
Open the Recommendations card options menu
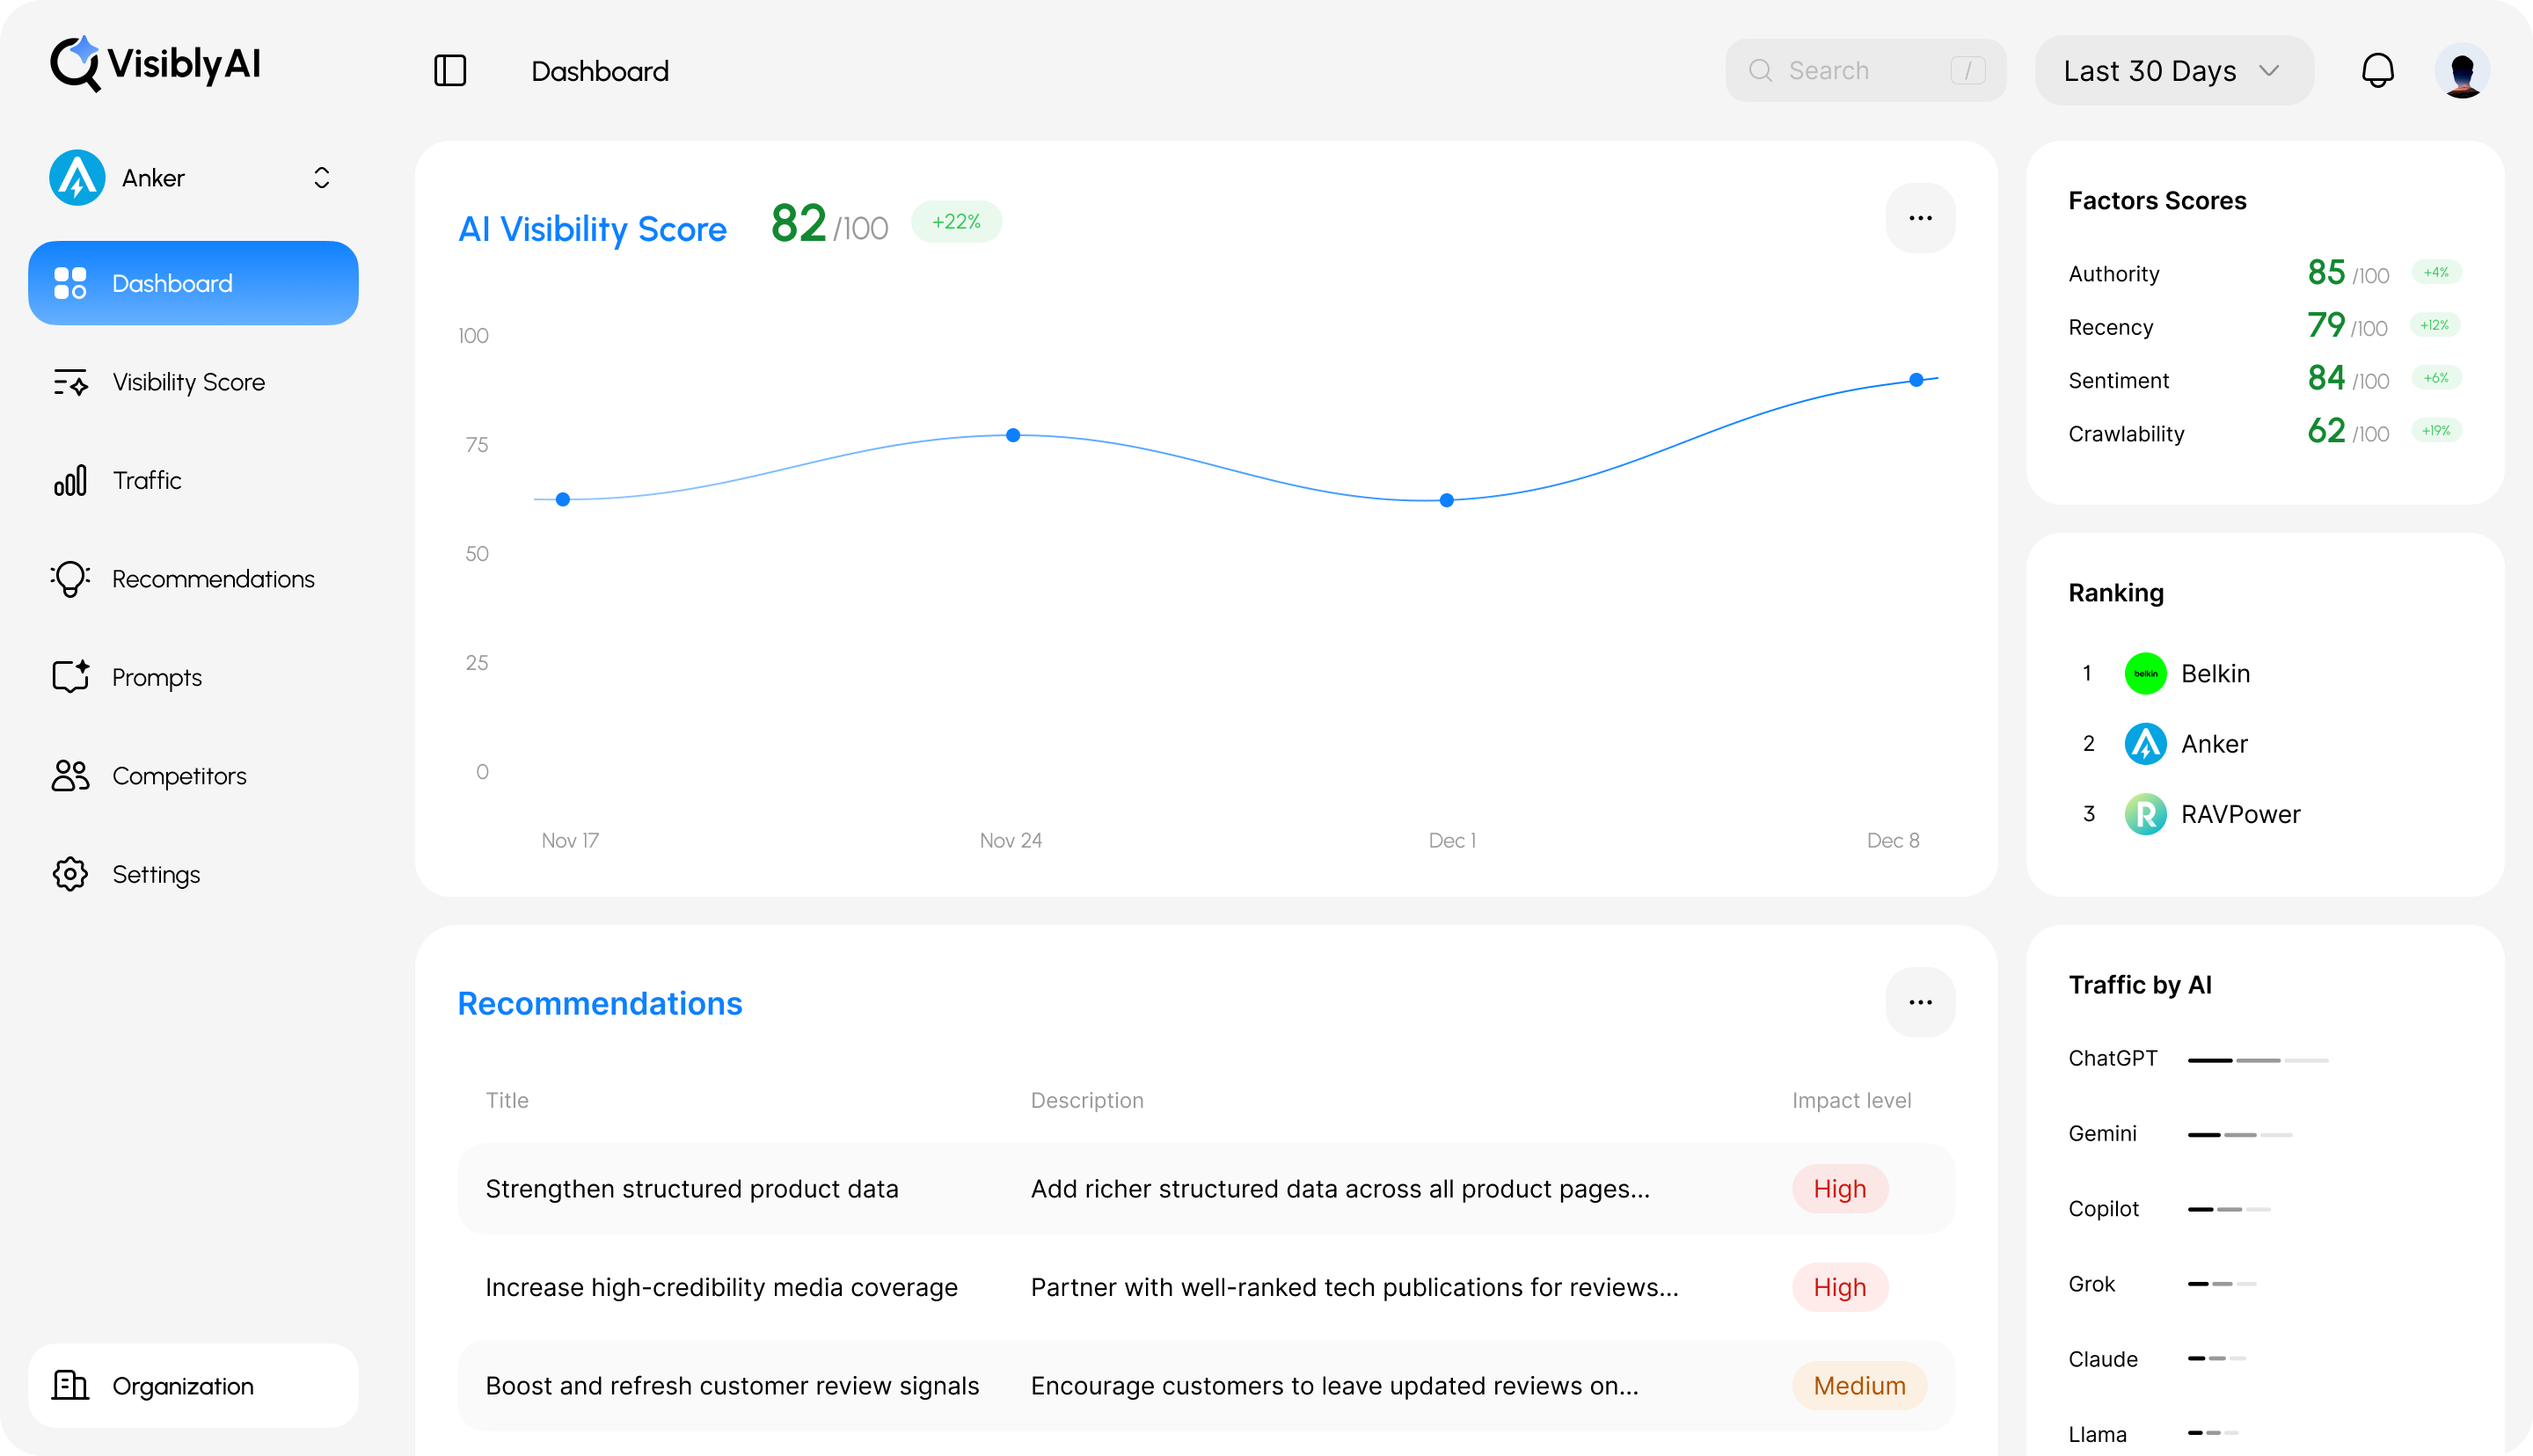[1919, 1002]
